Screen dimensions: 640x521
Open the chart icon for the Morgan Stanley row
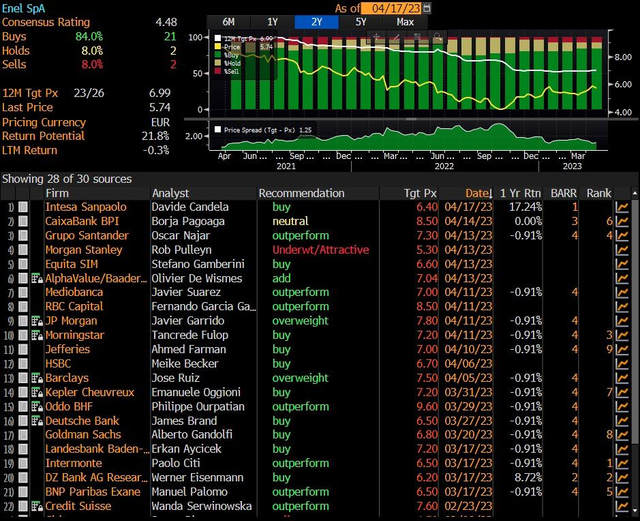click(x=622, y=250)
